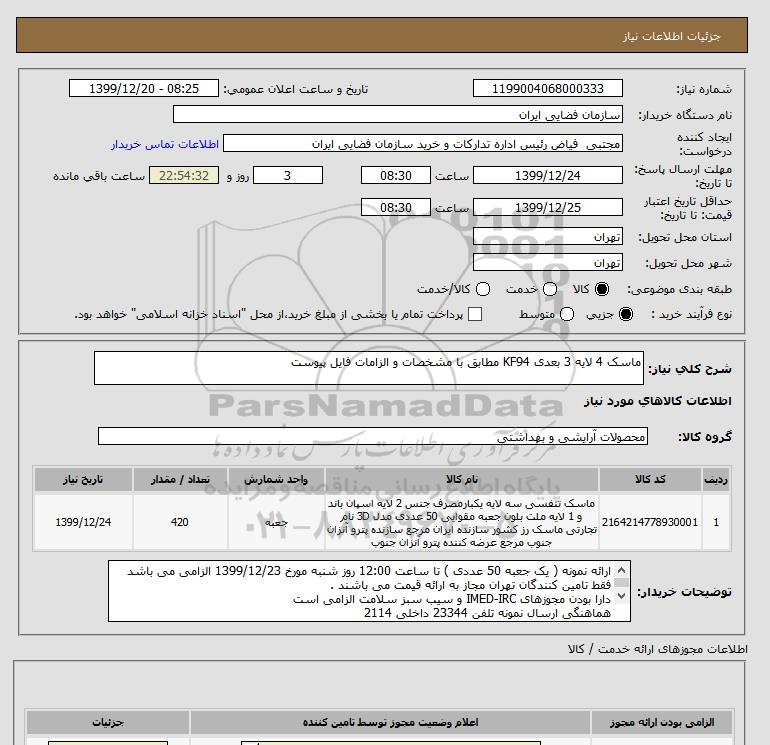Viewport: 770px width, 745px height.
Task: Click the کد کالا column header
Action: pos(650,479)
